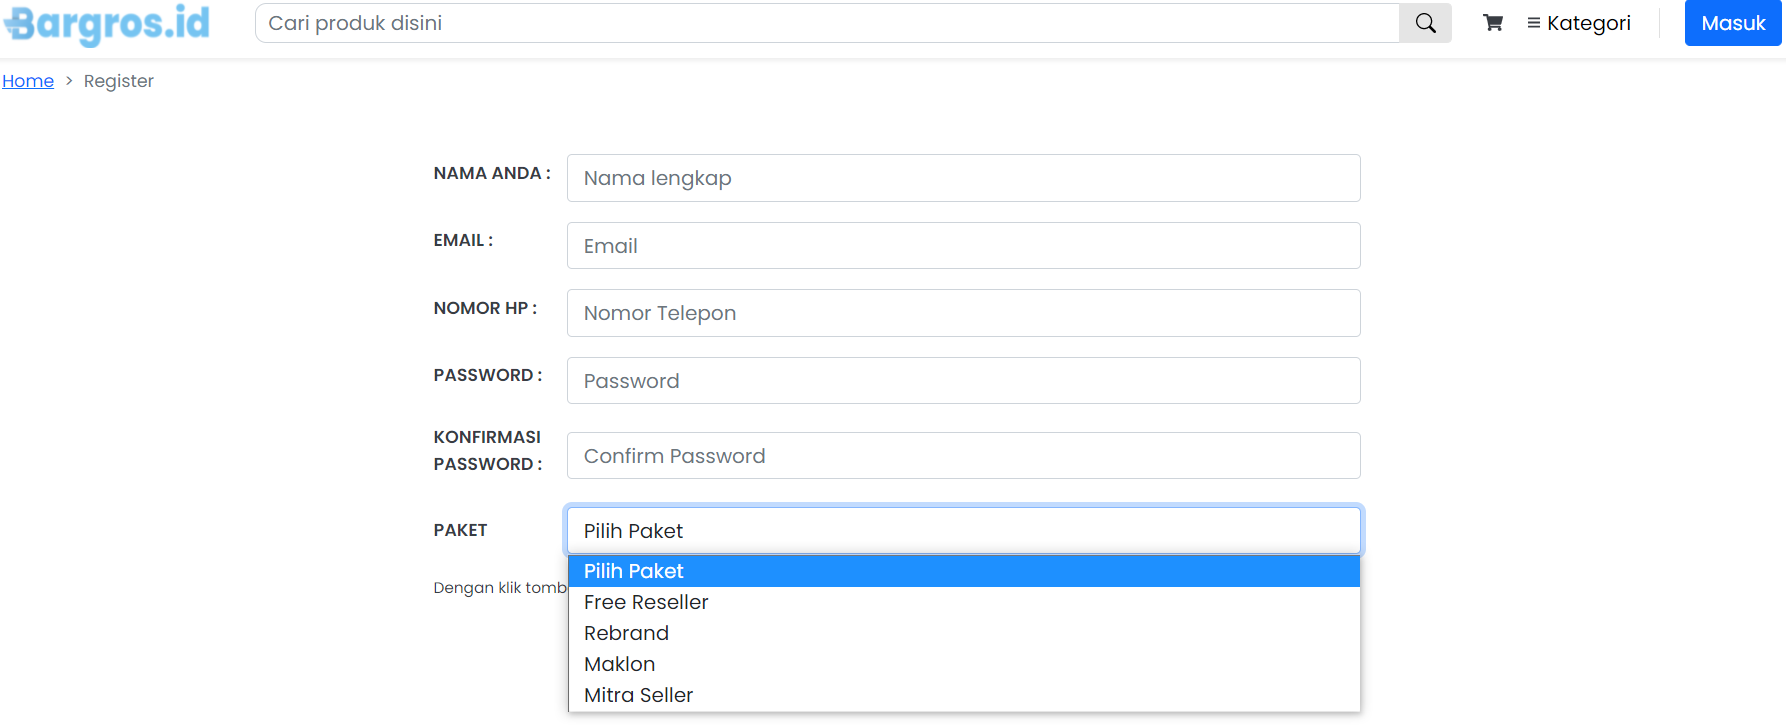Click the PAKET label

(460, 530)
